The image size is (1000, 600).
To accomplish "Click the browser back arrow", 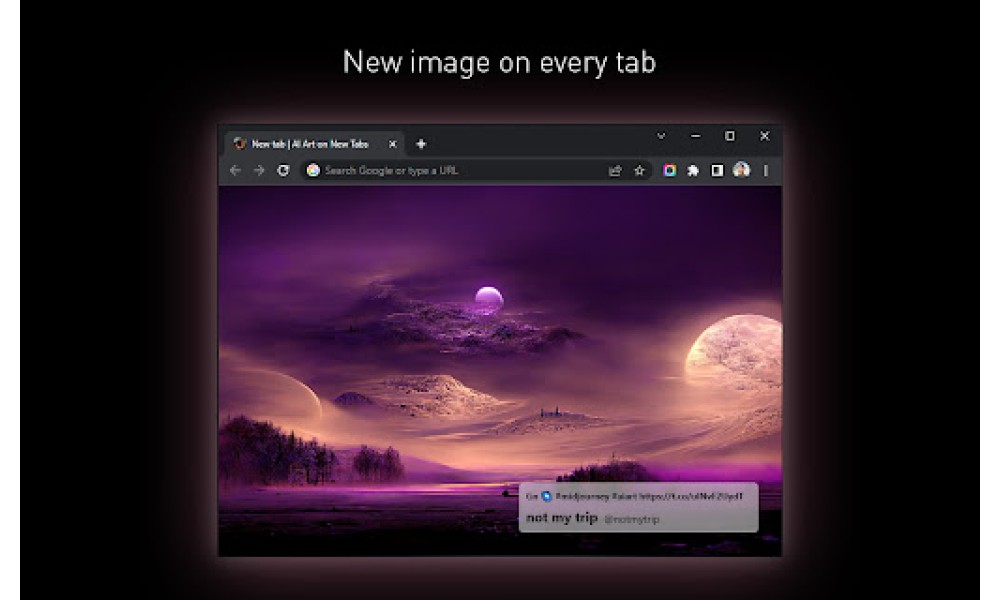I will [x=235, y=170].
